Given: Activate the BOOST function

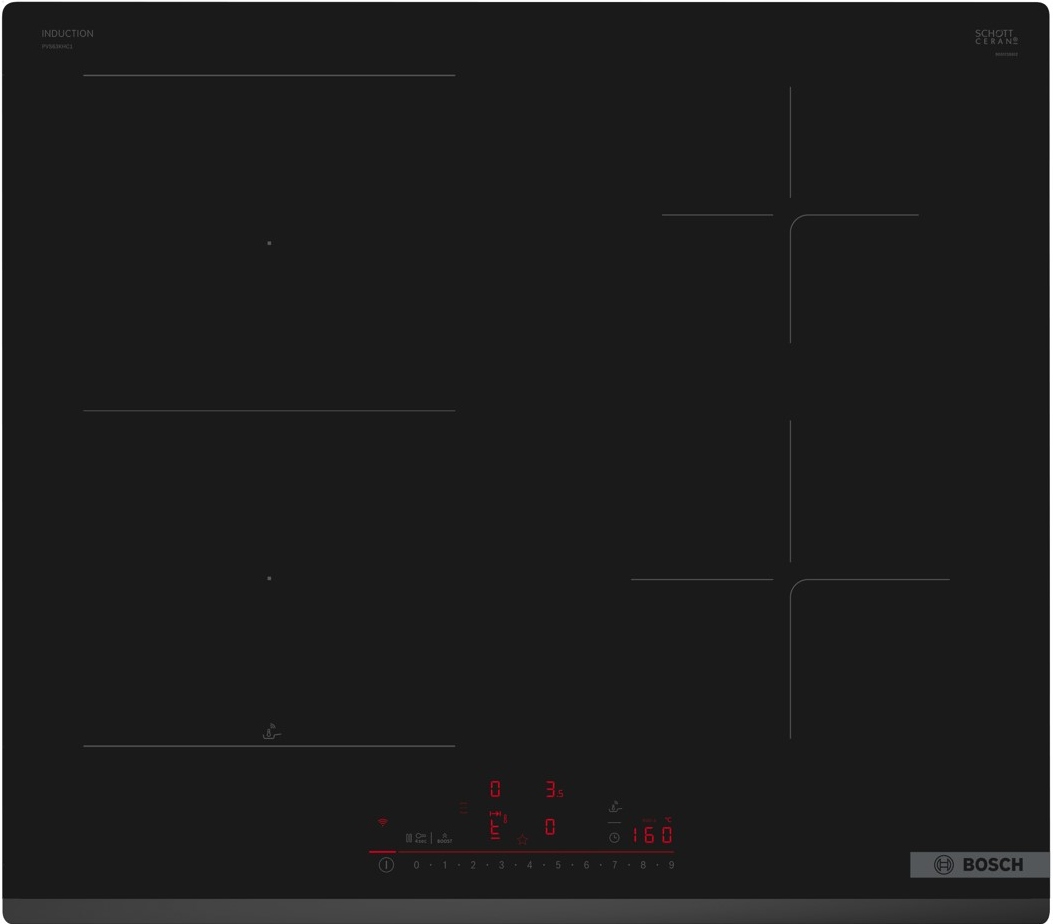Looking at the screenshot, I should pyautogui.click(x=445, y=839).
